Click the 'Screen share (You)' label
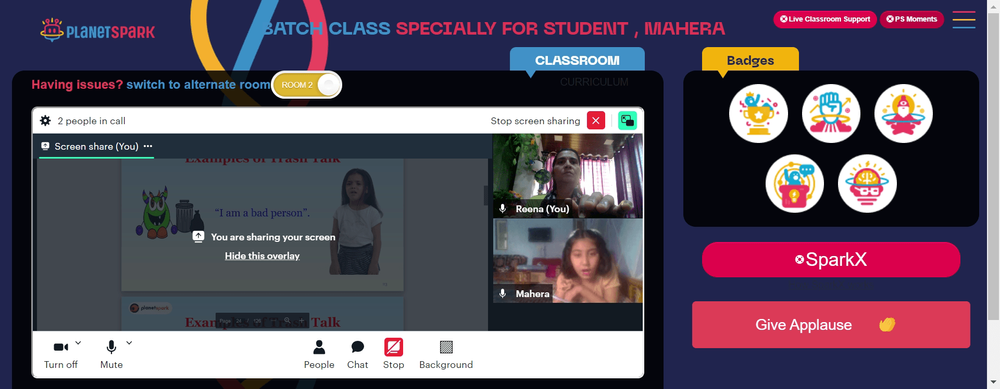 [x=96, y=146]
